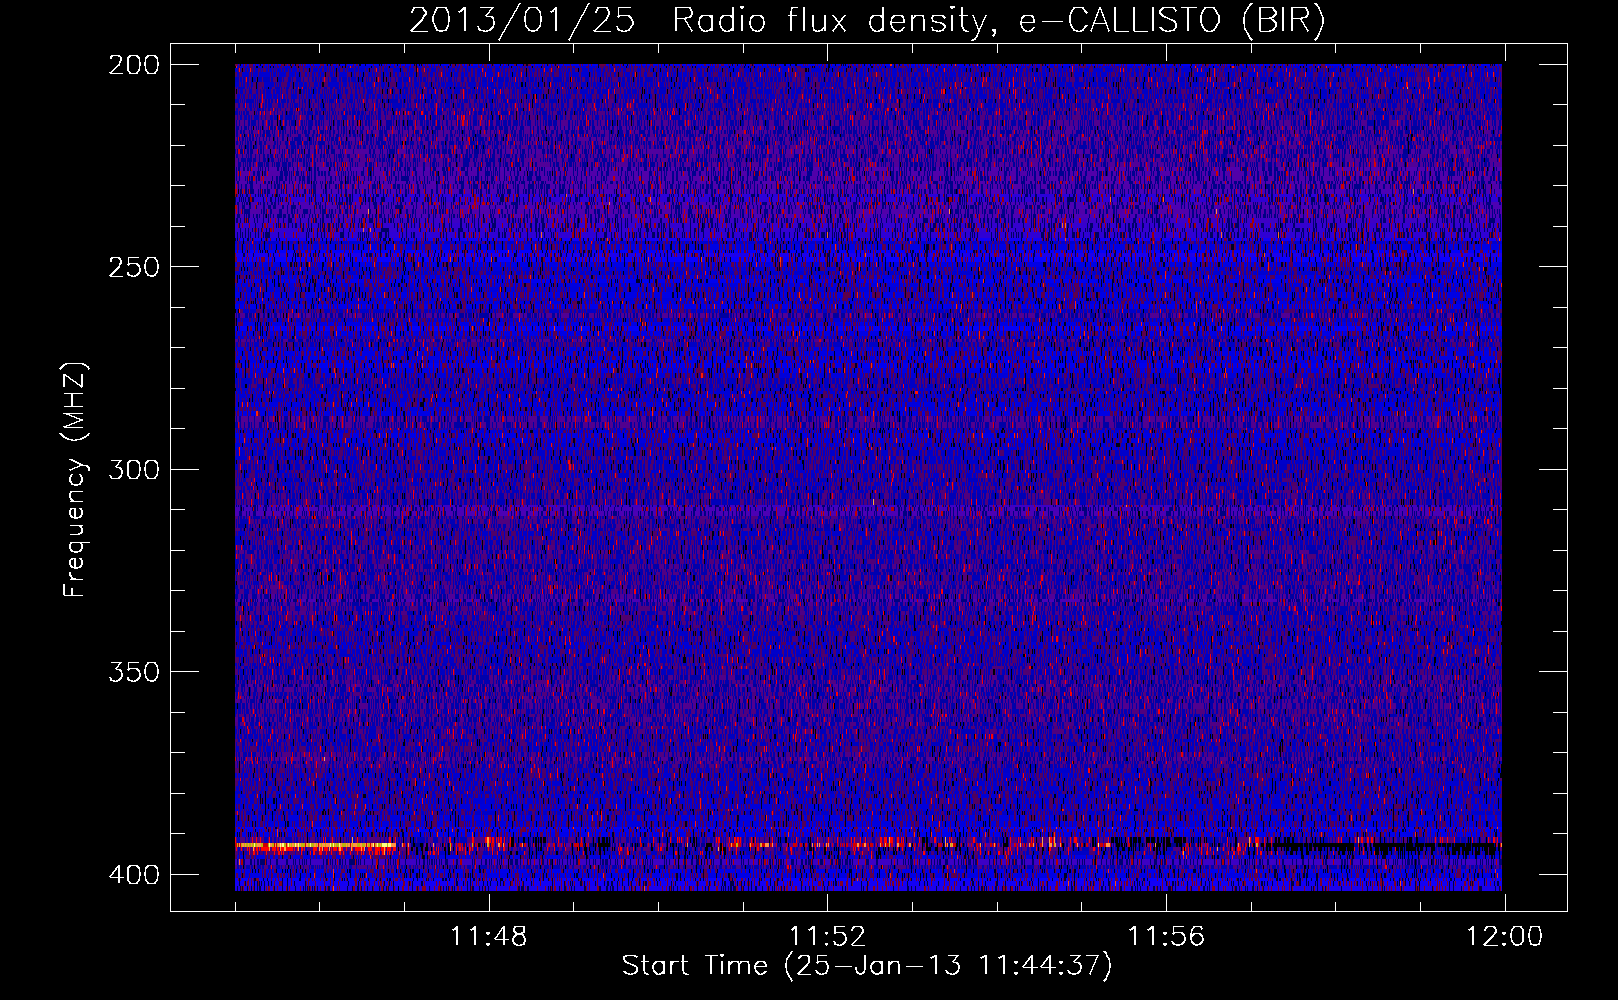The image size is (1618, 1000).
Task: Click the 200 frequency tick label
Action: coord(133,65)
